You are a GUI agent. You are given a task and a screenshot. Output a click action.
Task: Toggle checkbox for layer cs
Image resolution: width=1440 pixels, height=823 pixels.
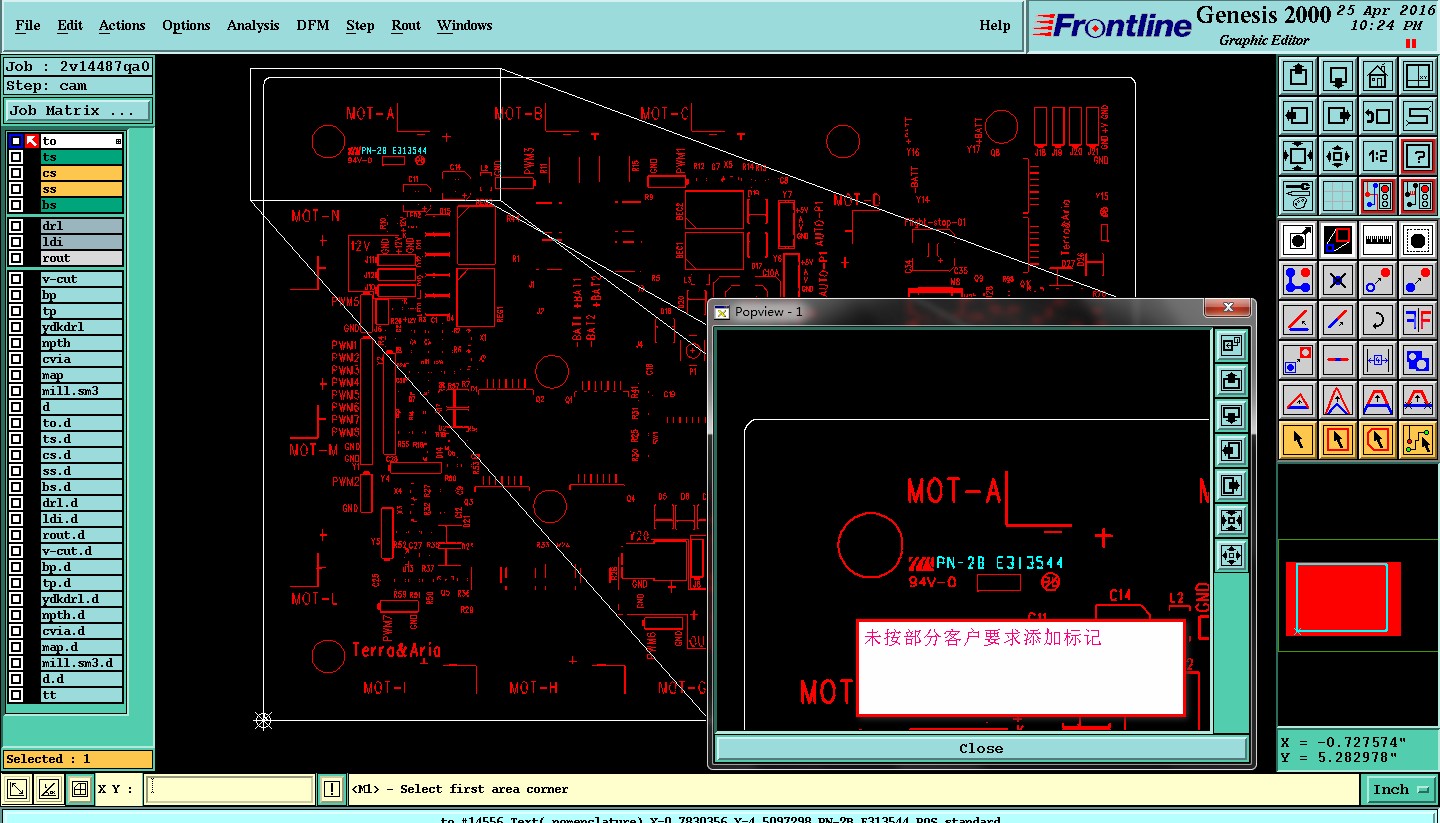(16, 173)
